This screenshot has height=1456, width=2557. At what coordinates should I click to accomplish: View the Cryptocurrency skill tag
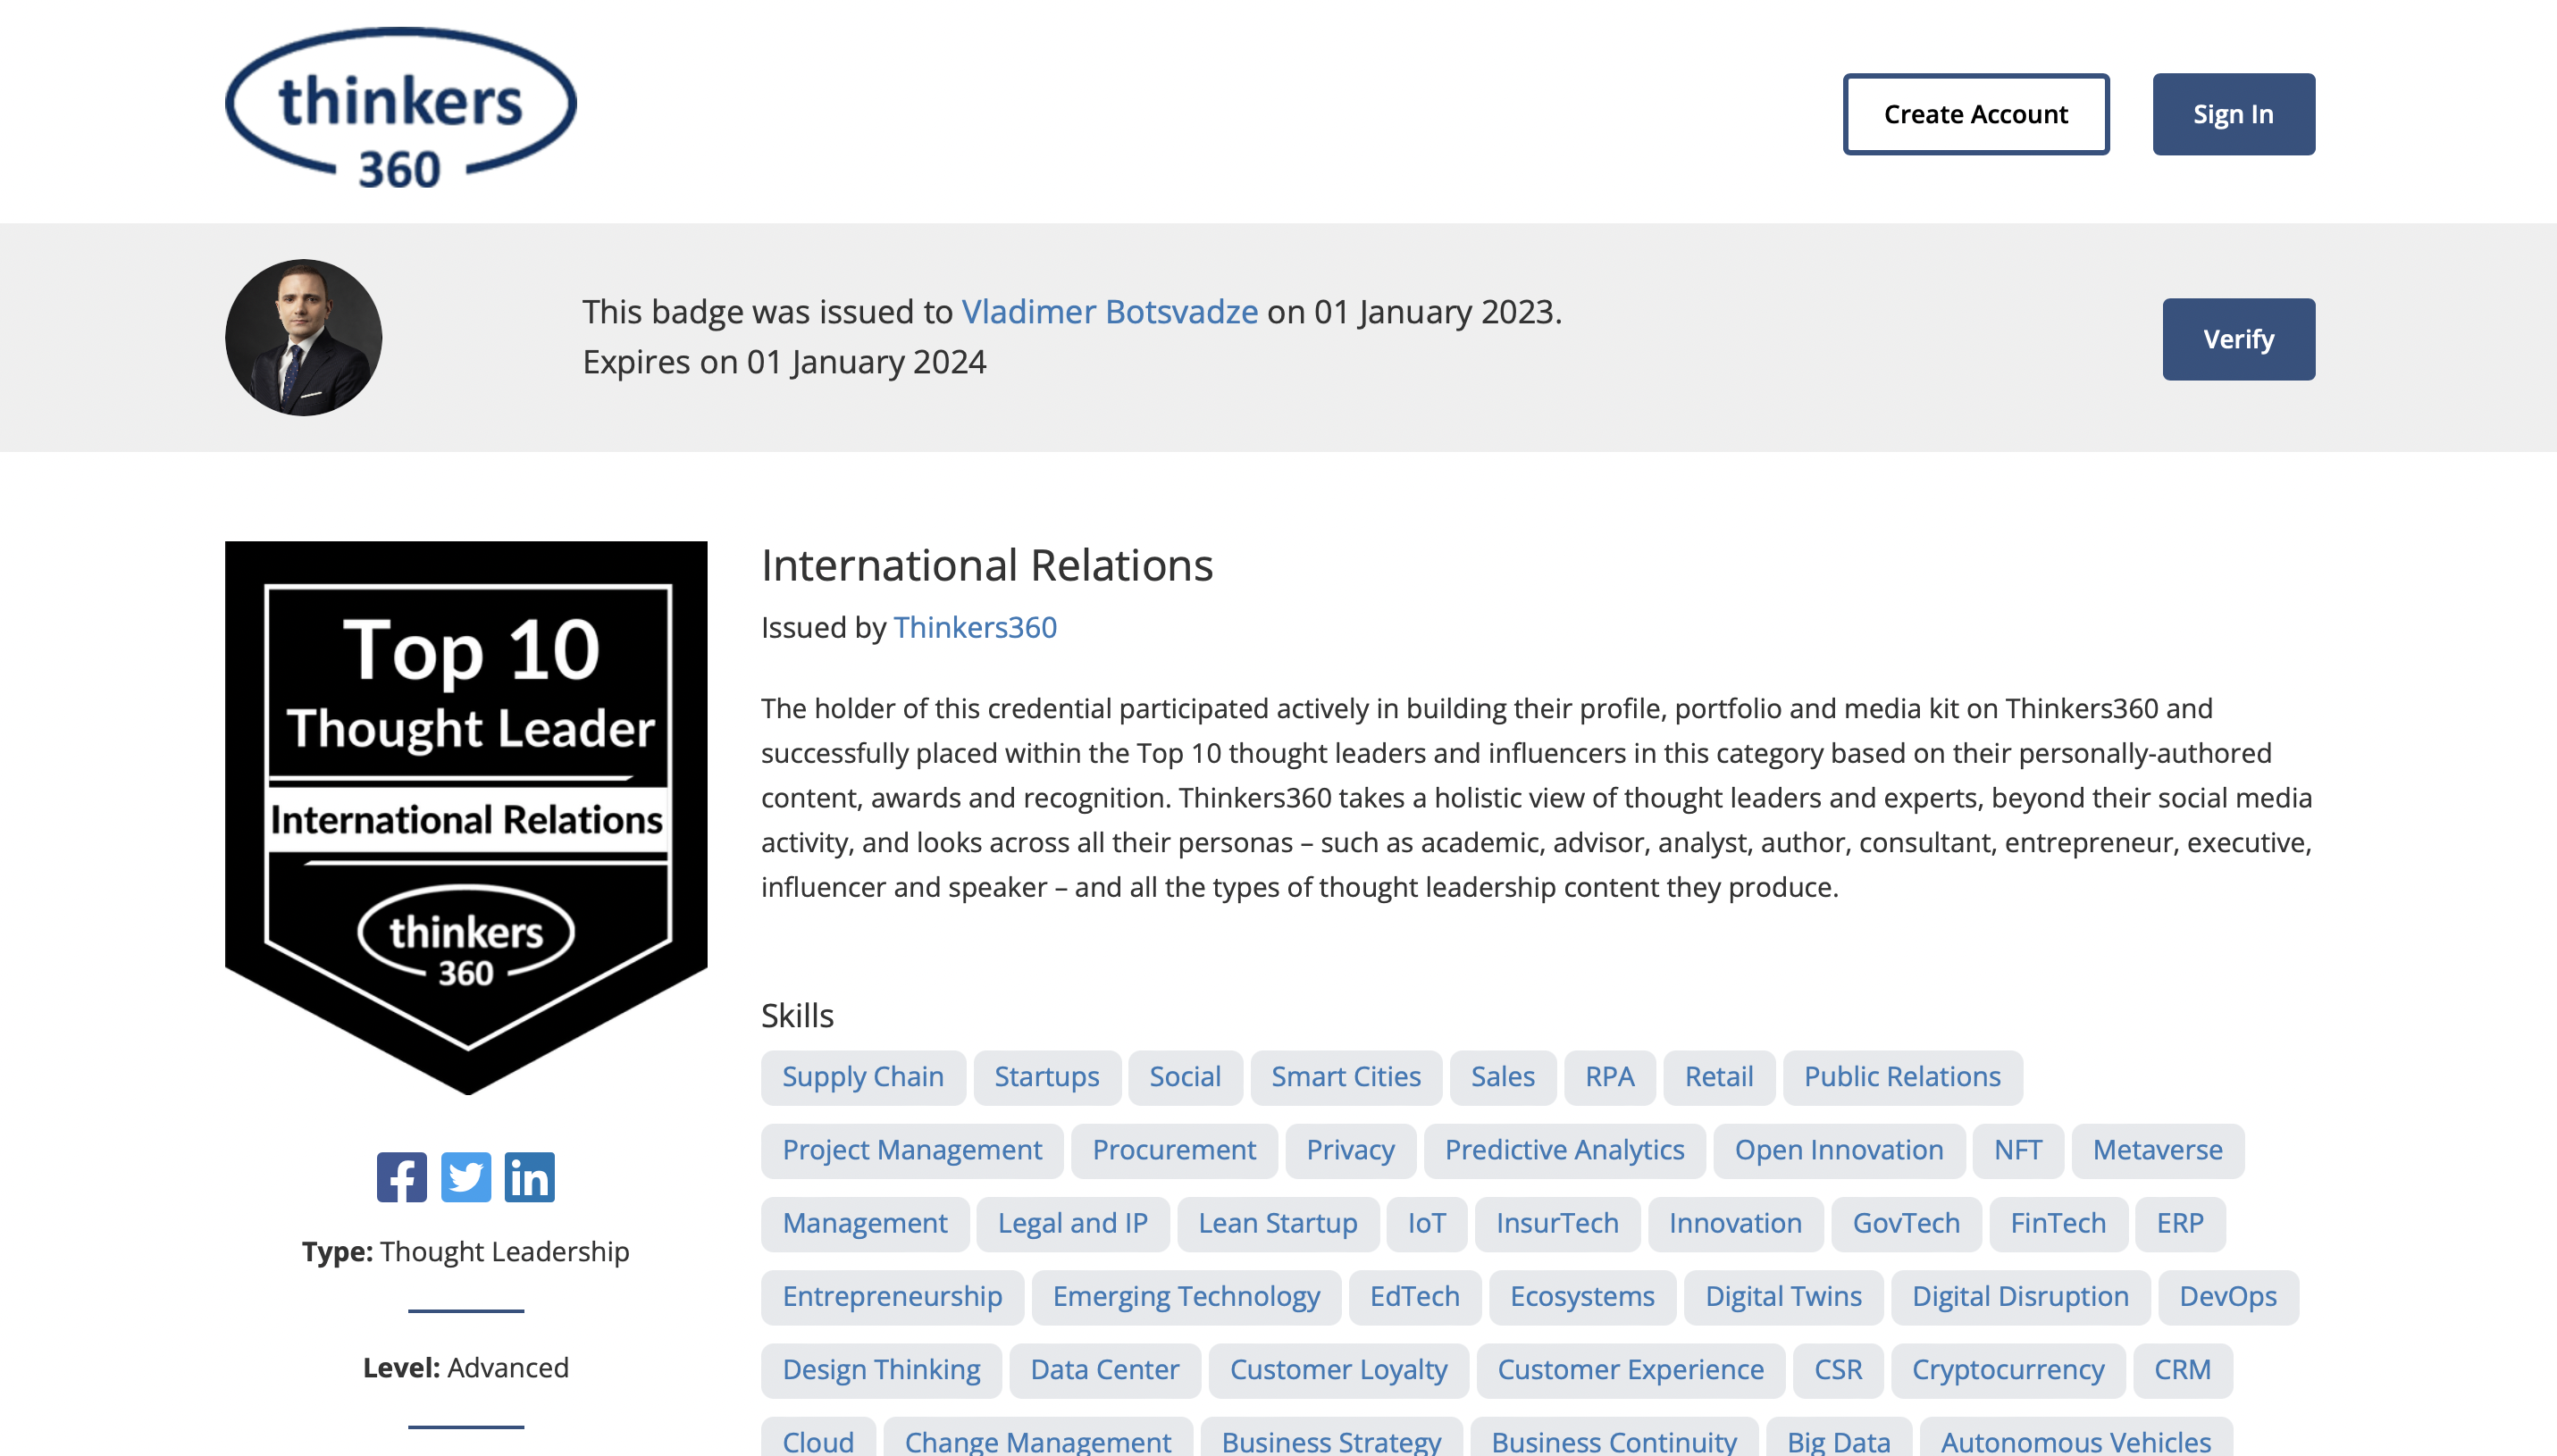pyautogui.click(x=2008, y=1370)
